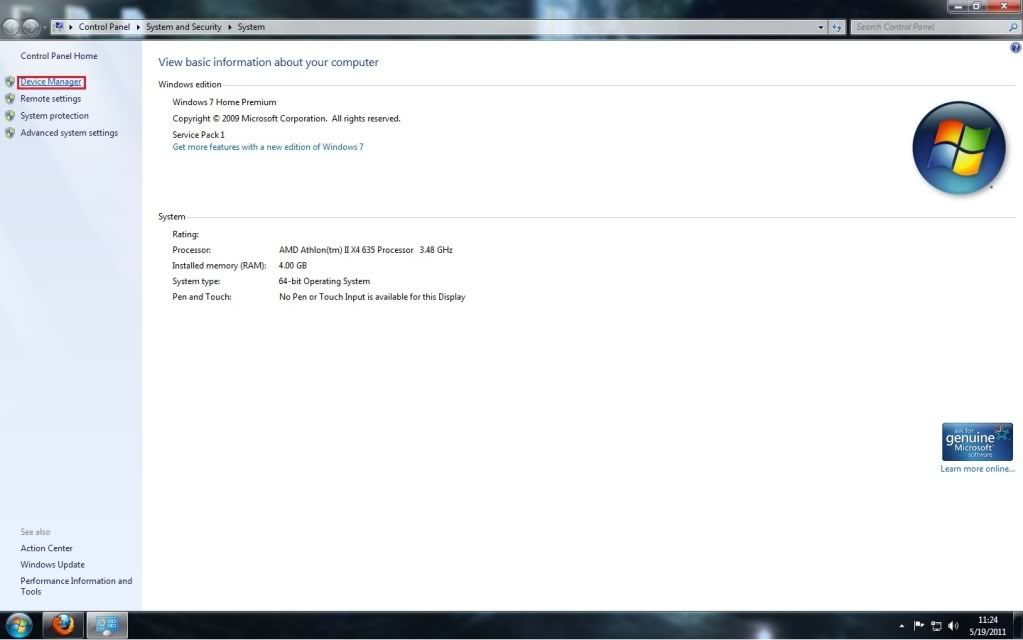This screenshot has height=640, width=1023.
Task: Expand the arrow before the Control Panel breadcrumb
Action: tap(70, 27)
